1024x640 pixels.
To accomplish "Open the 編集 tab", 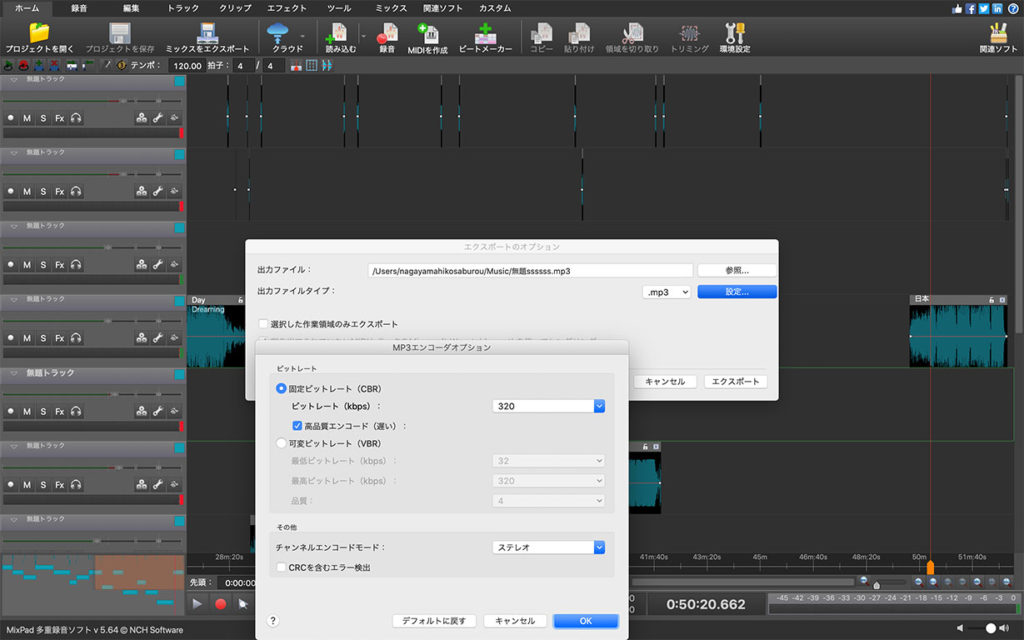I will (131, 8).
